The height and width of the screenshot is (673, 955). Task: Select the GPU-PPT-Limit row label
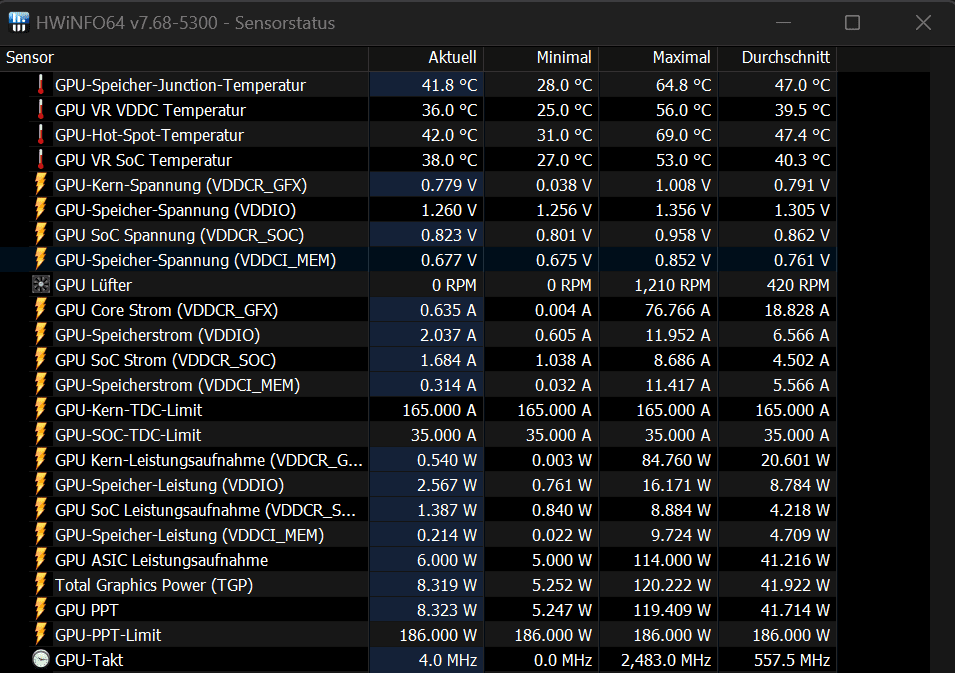108,635
